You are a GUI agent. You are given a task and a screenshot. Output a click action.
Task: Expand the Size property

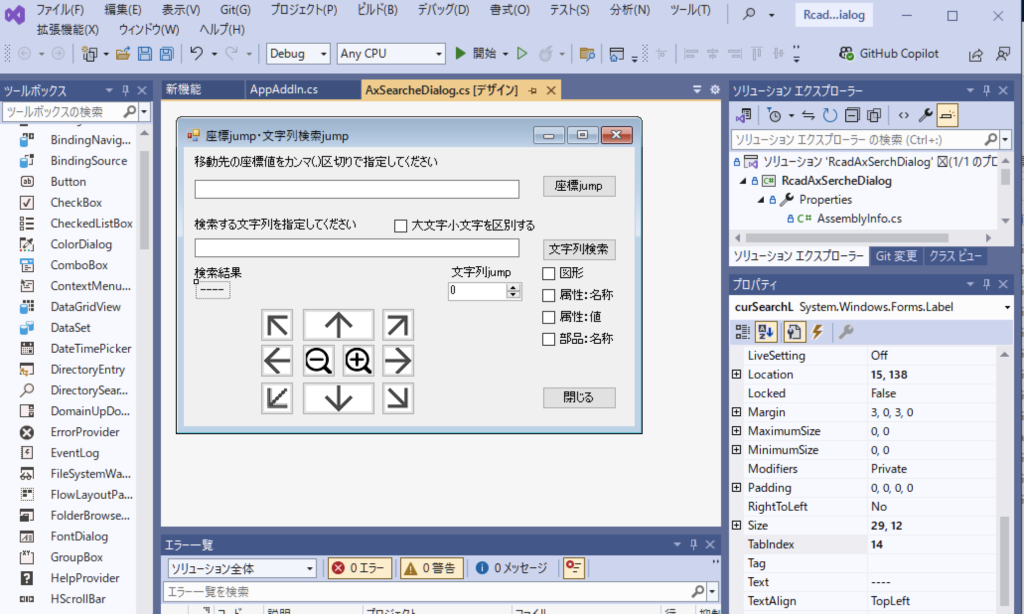(x=737, y=525)
